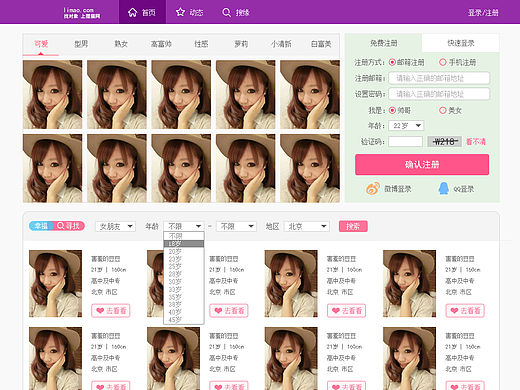Click the magnifier icon in the 寻找 pill
The width and height of the screenshot is (520, 390).
[x=60, y=226]
